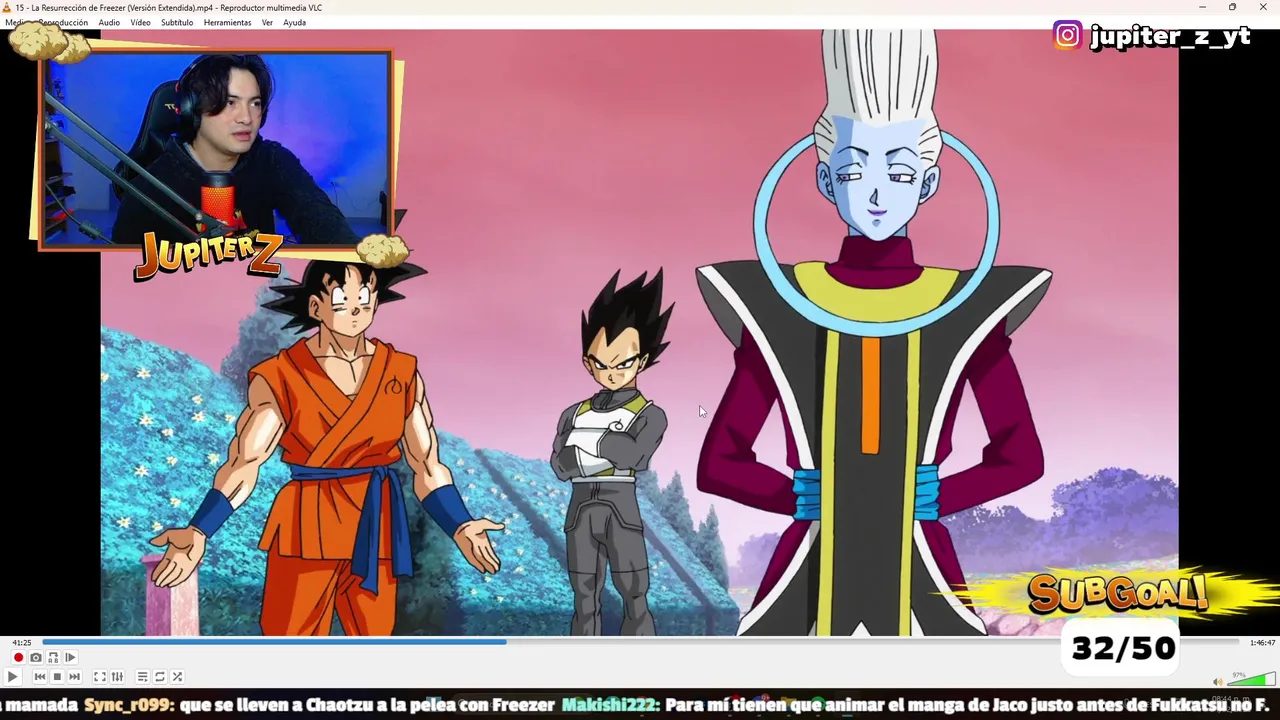
Task: Toggle loop repeat mode
Action: (159, 677)
